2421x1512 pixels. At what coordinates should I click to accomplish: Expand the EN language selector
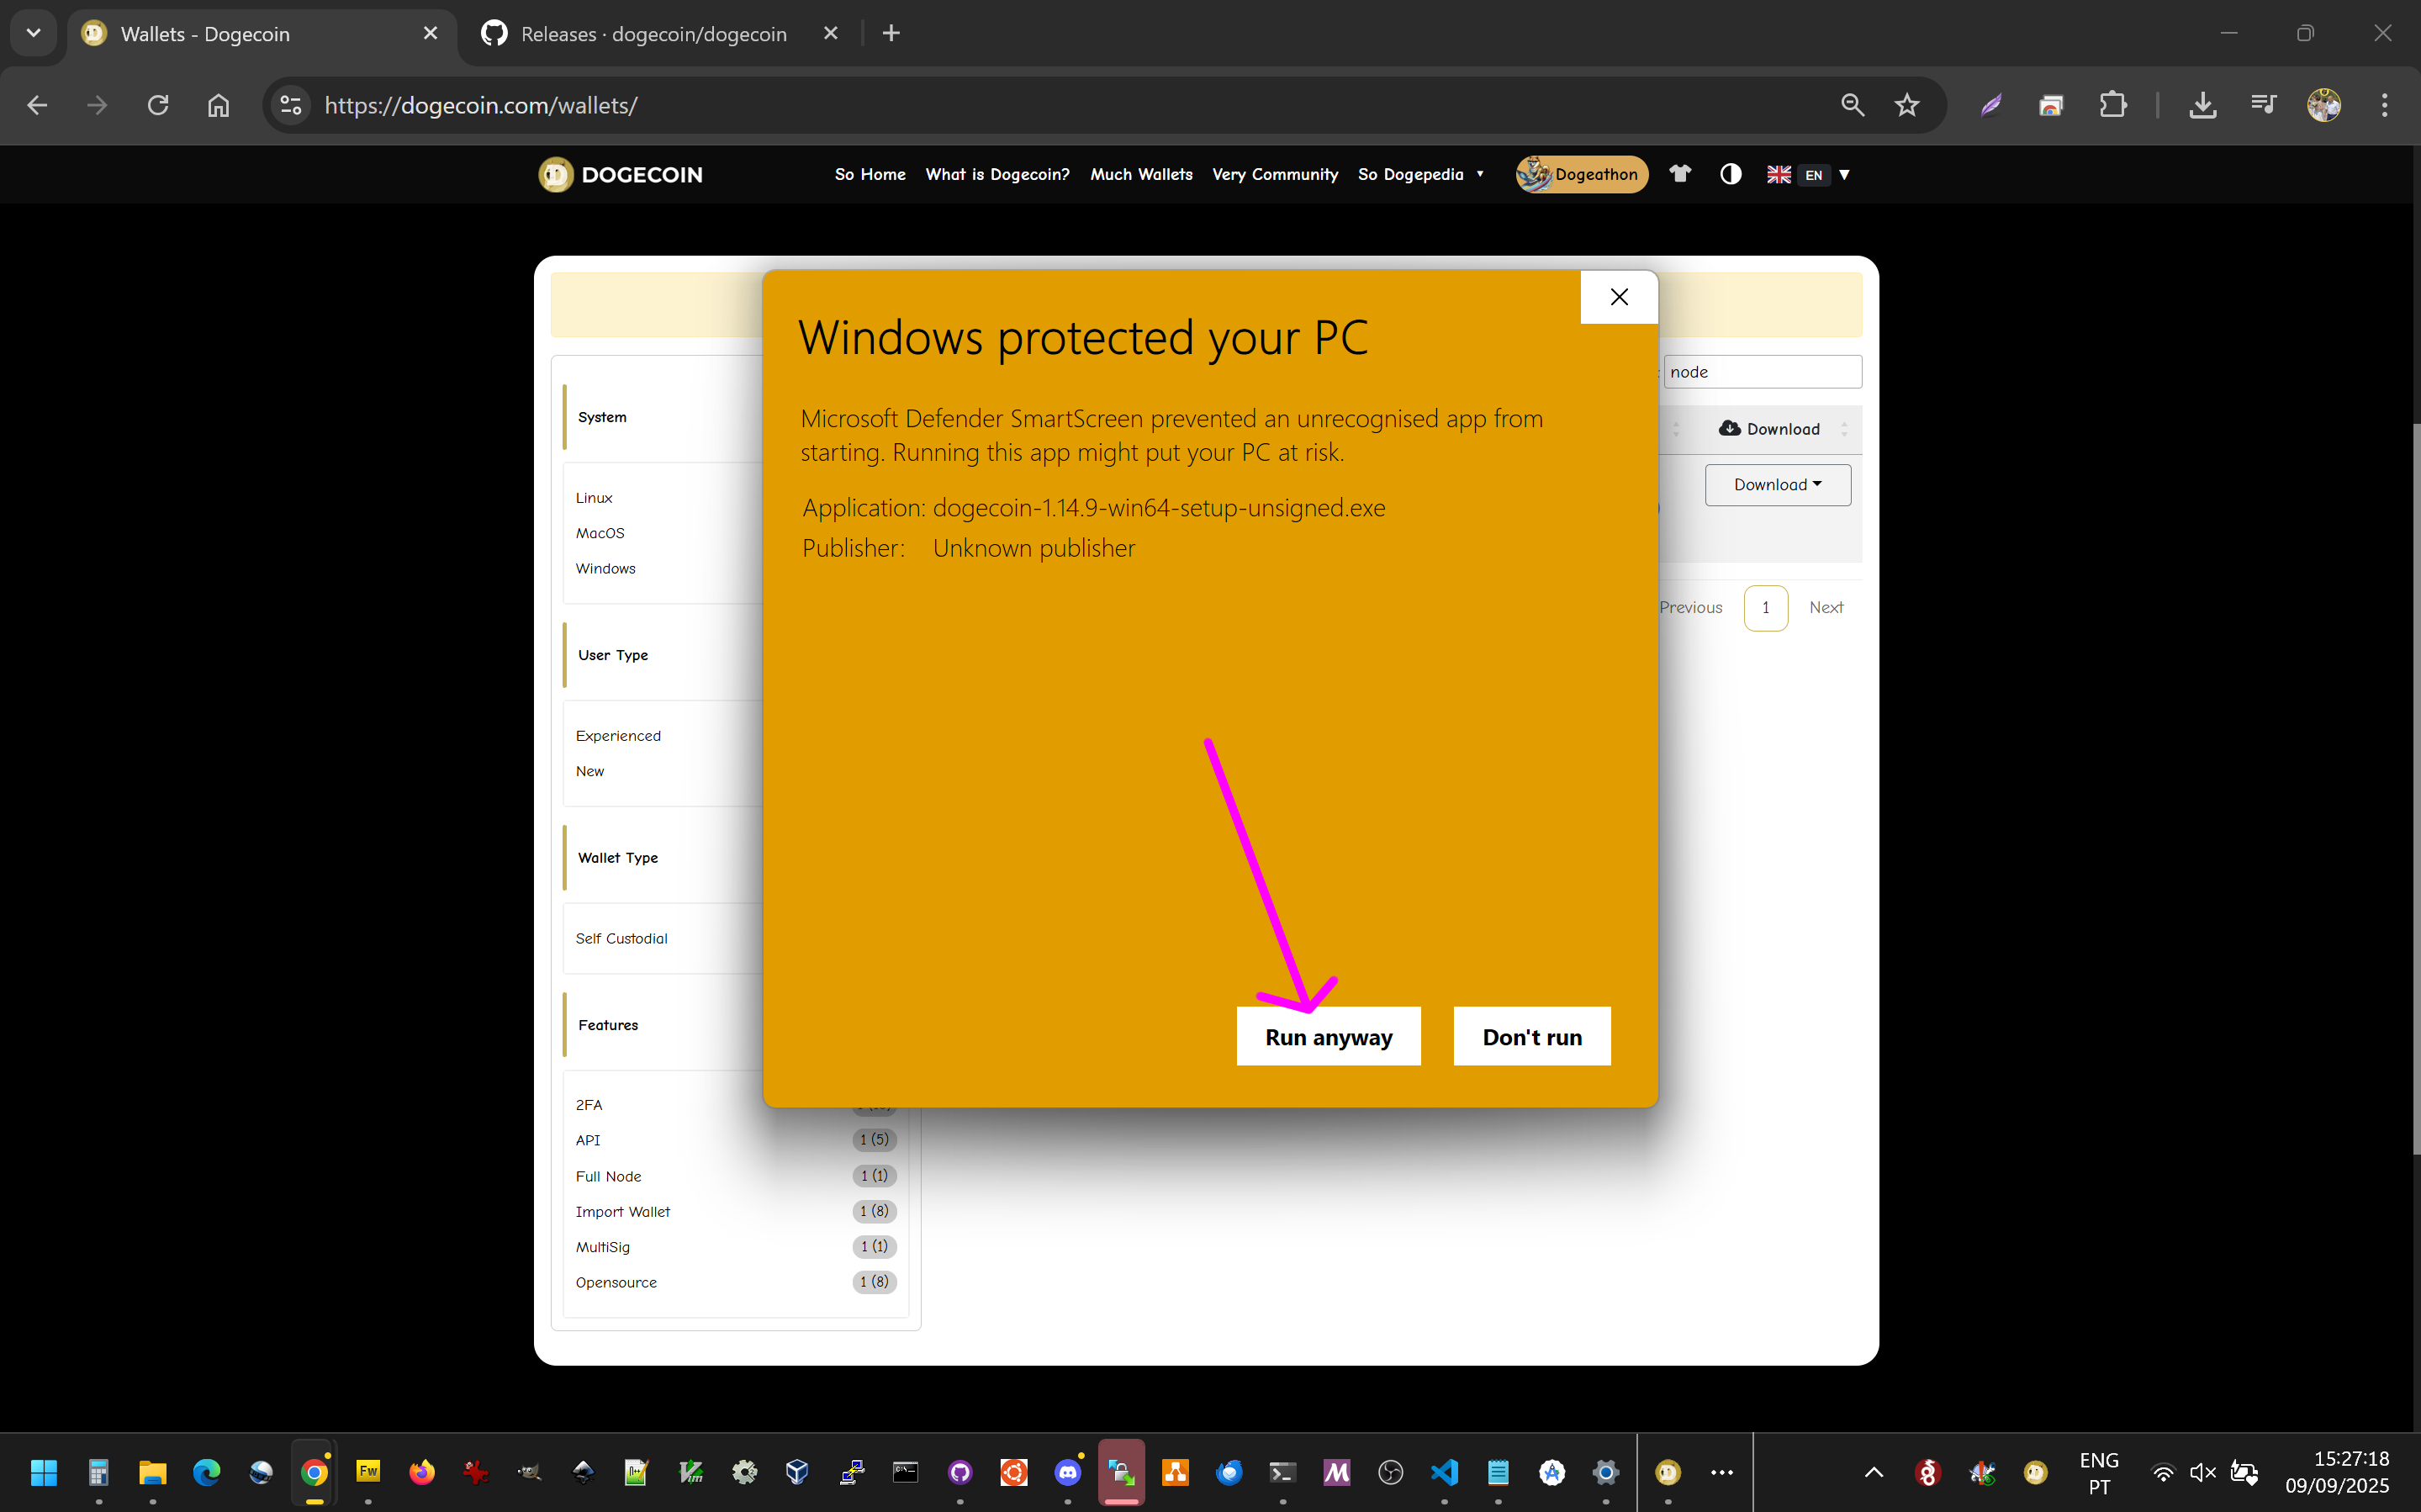click(1809, 174)
